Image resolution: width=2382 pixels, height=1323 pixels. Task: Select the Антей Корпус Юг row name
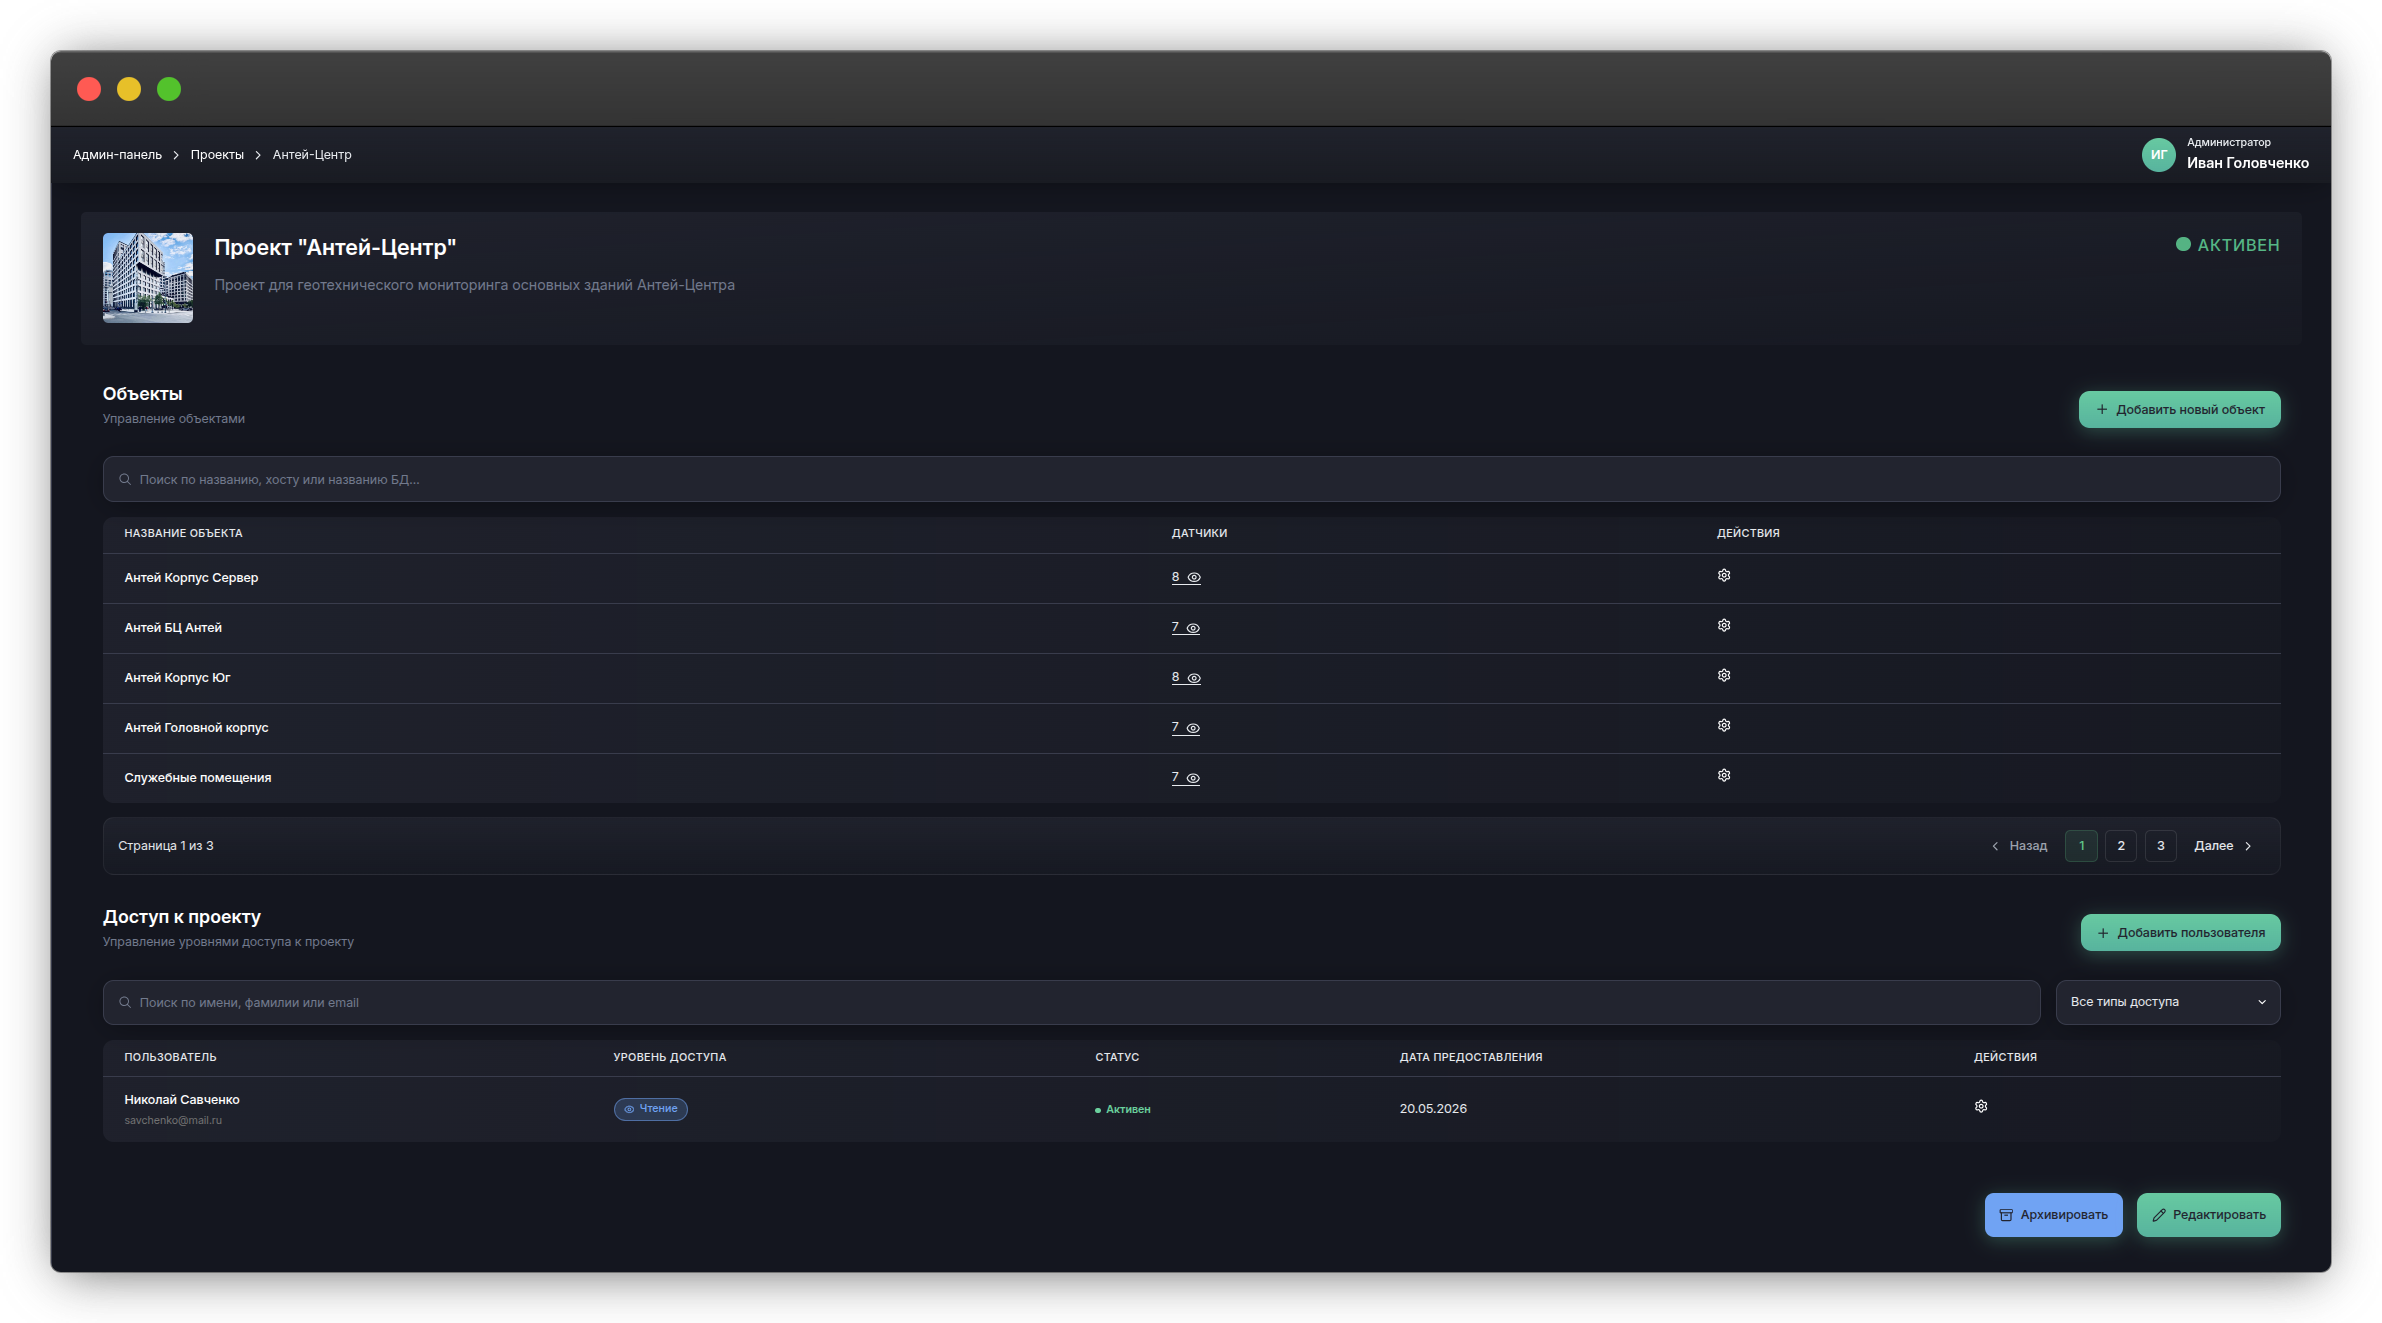[177, 678]
